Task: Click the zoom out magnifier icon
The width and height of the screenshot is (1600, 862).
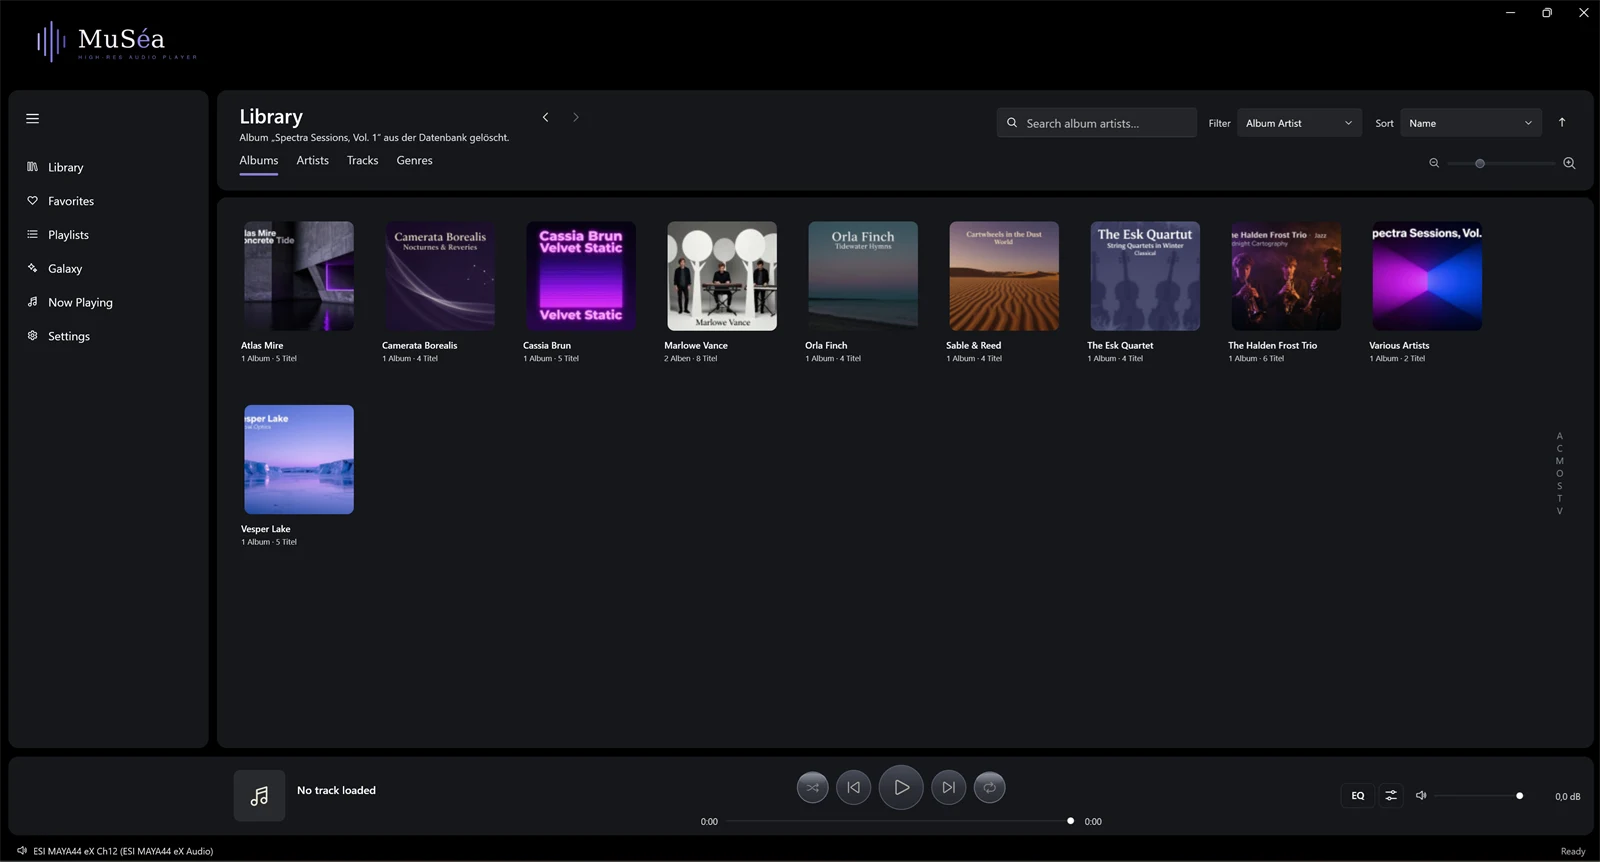Action: click(x=1434, y=163)
